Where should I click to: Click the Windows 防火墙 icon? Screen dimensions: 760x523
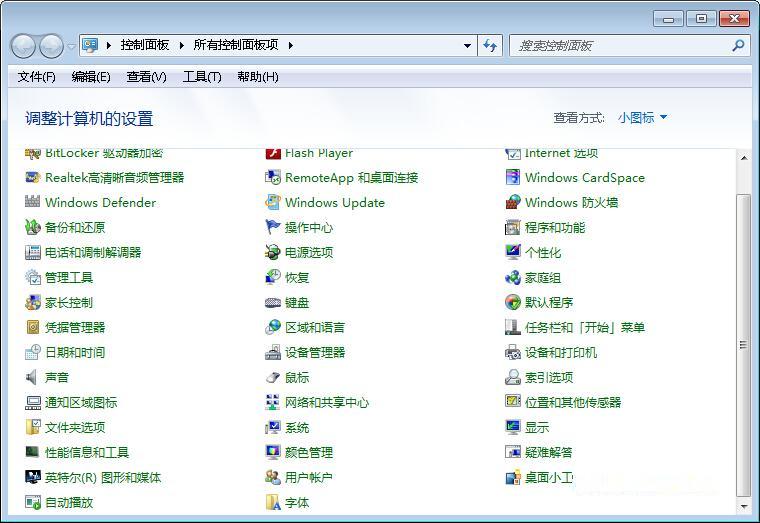click(513, 202)
